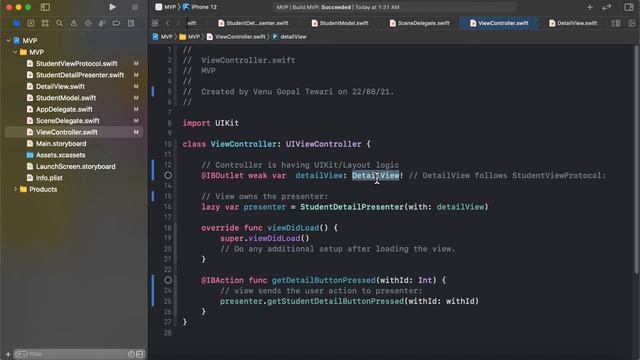
Task: Open editor options menu
Action: pyautogui.click(x=616, y=23)
